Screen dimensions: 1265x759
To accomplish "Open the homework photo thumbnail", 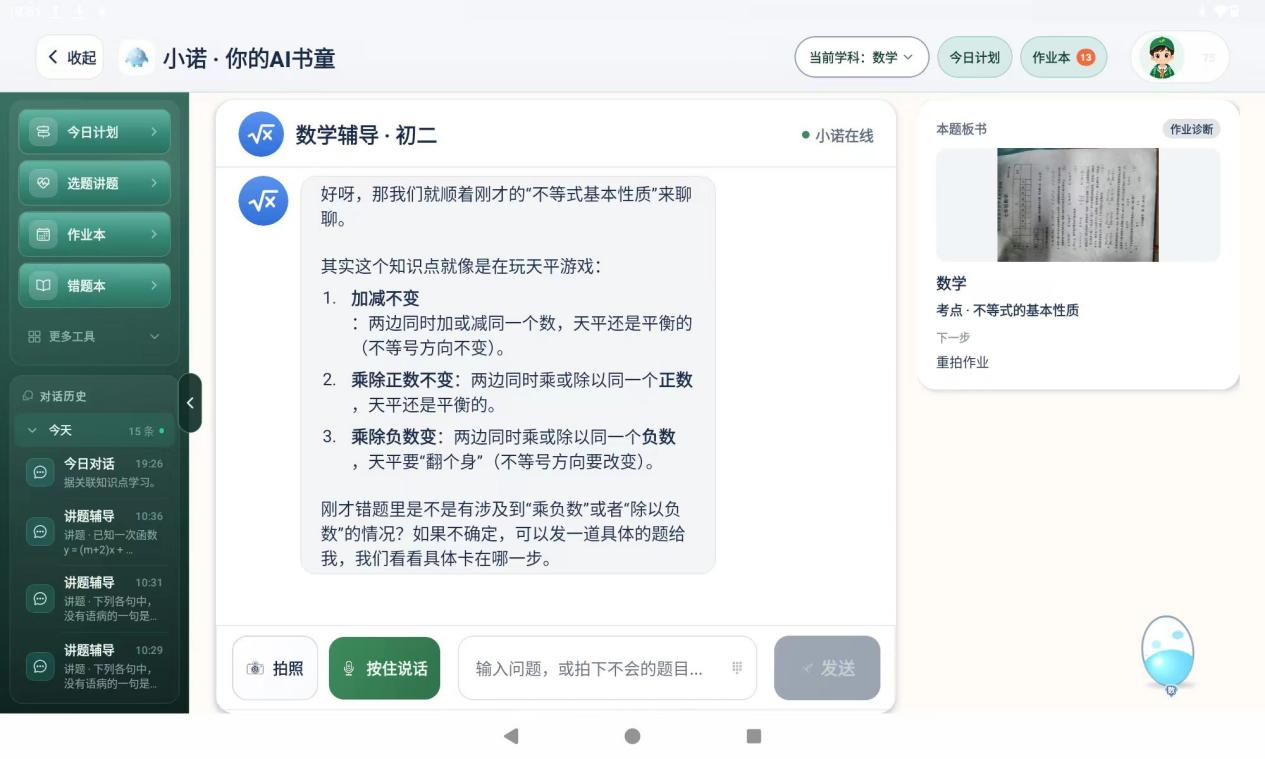I will click(x=1078, y=205).
